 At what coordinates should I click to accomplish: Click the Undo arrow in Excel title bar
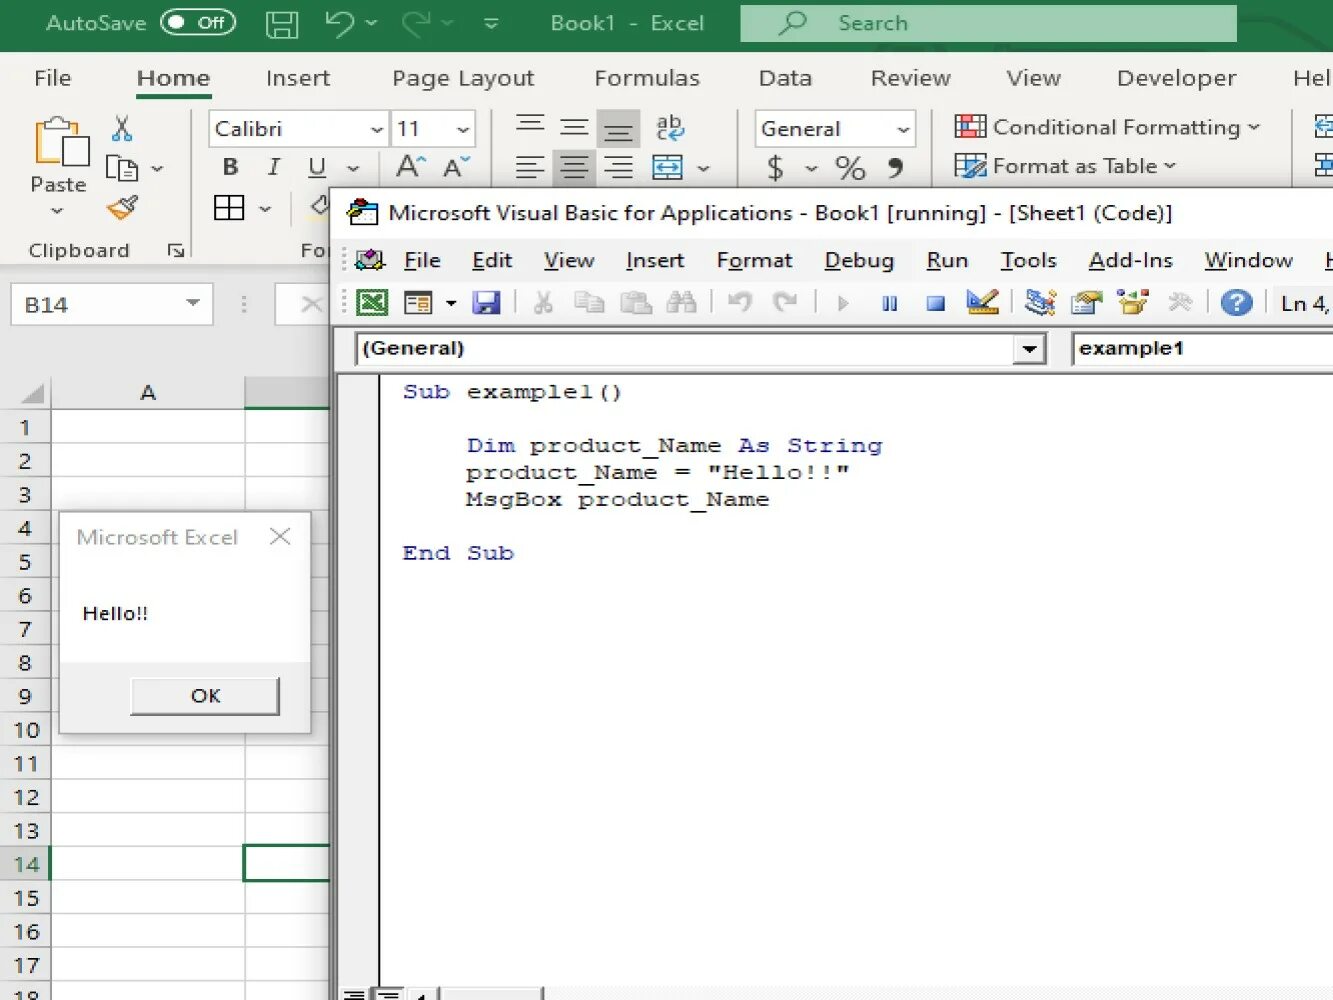click(339, 23)
